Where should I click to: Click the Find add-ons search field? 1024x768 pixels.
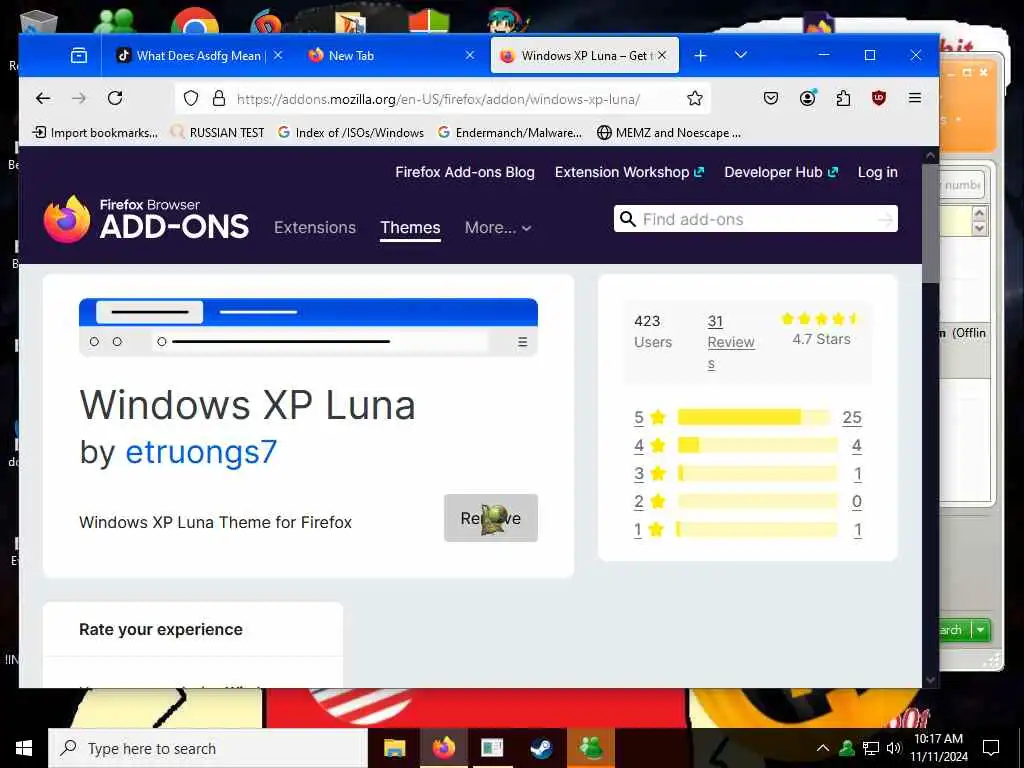pyautogui.click(x=756, y=219)
